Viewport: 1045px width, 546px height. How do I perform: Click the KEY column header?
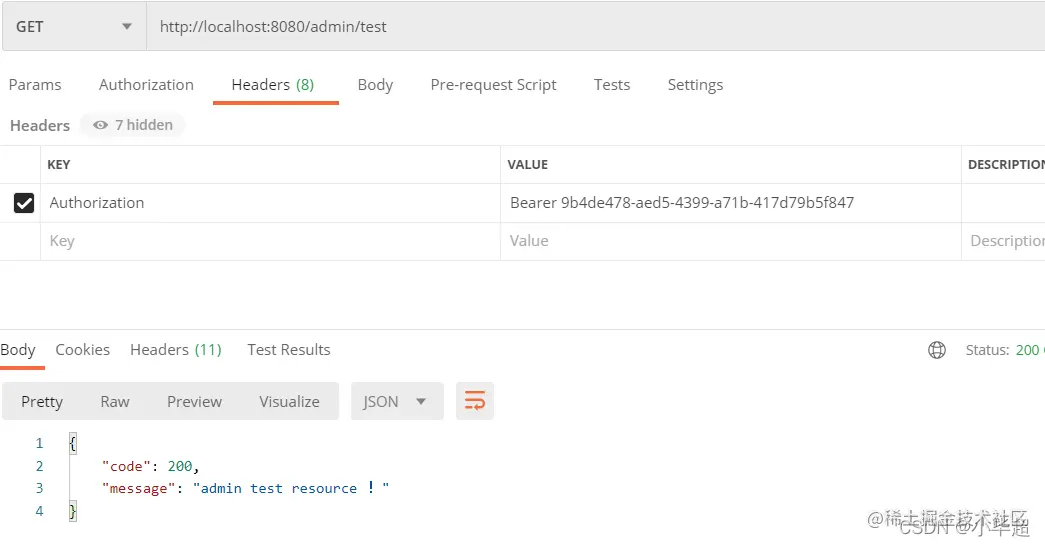pos(59,165)
